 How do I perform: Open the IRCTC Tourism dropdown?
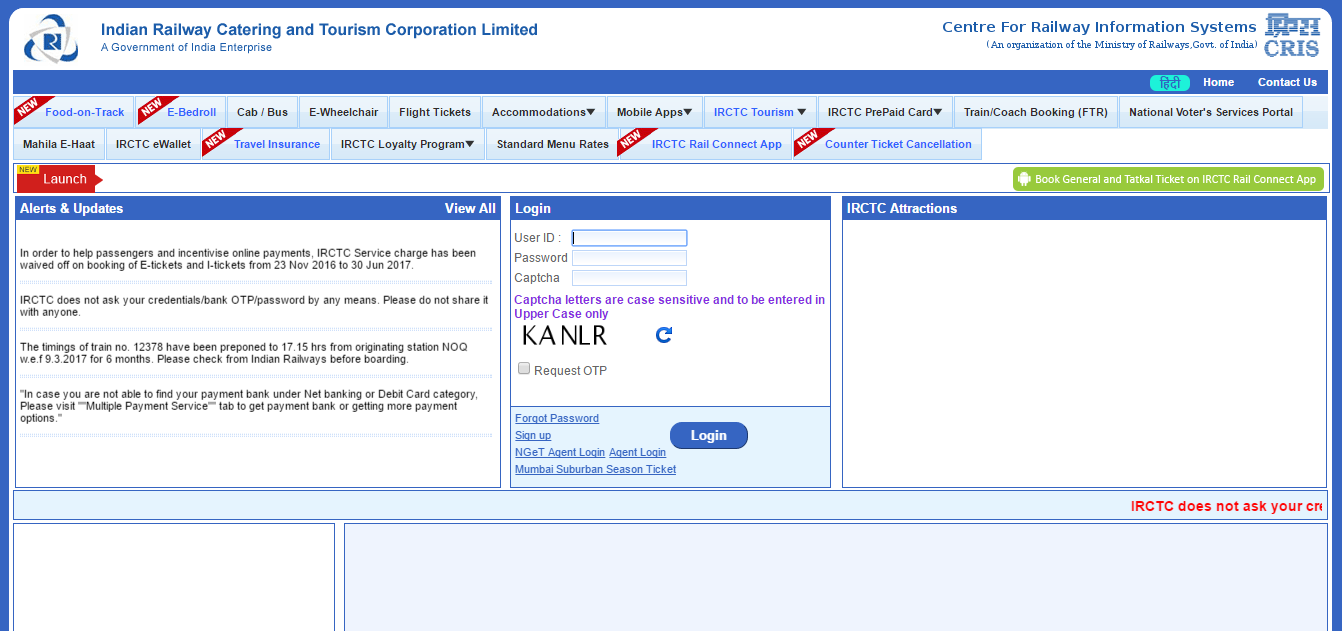coord(760,112)
